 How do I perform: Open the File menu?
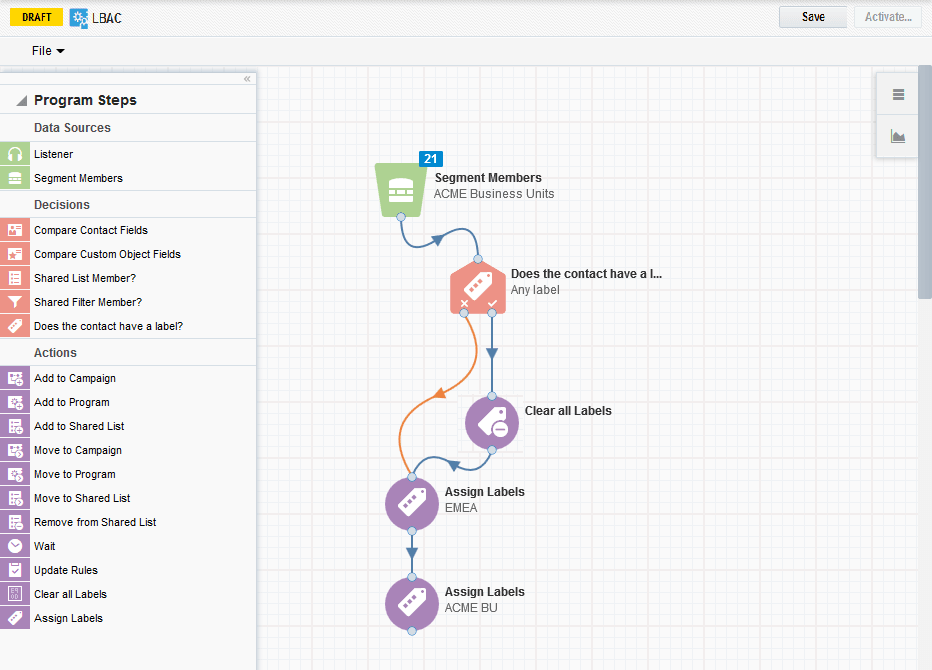(x=46, y=50)
